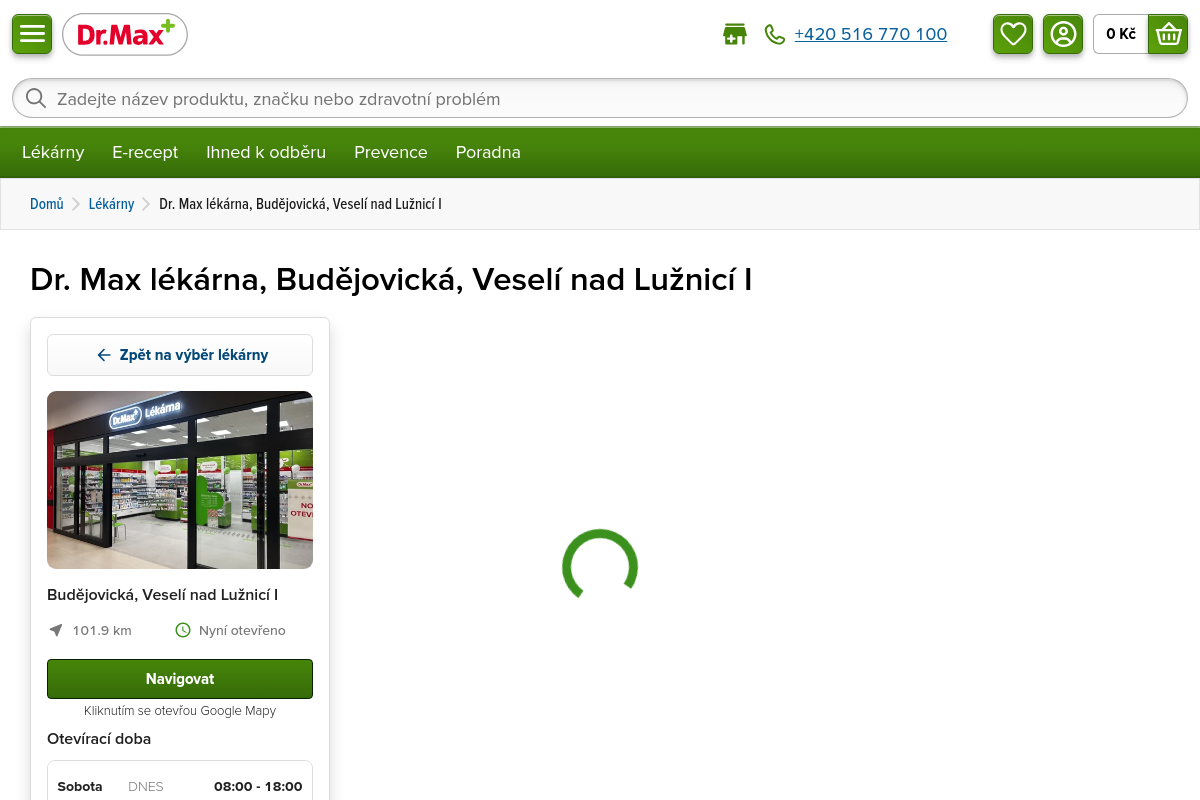Open the Poradna menu item
Image resolution: width=1200 pixels, height=800 pixels.
(488, 152)
